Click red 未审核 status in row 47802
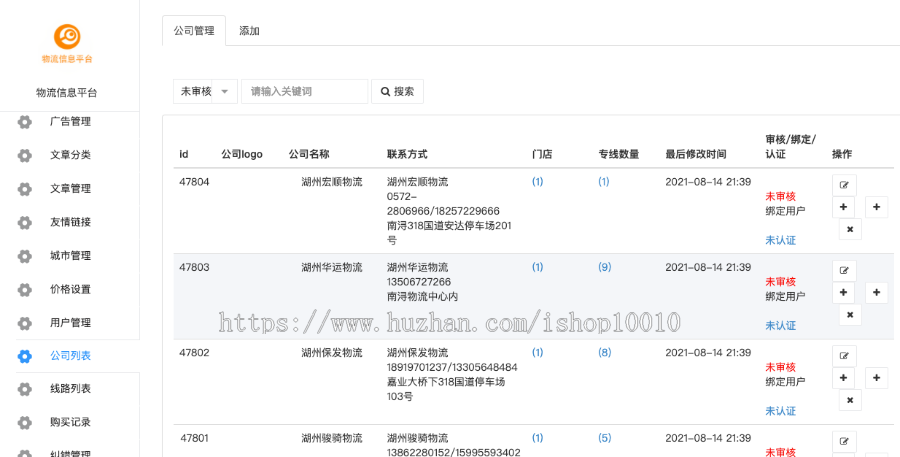Screen dimensions: 900x457 (x=781, y=367)
